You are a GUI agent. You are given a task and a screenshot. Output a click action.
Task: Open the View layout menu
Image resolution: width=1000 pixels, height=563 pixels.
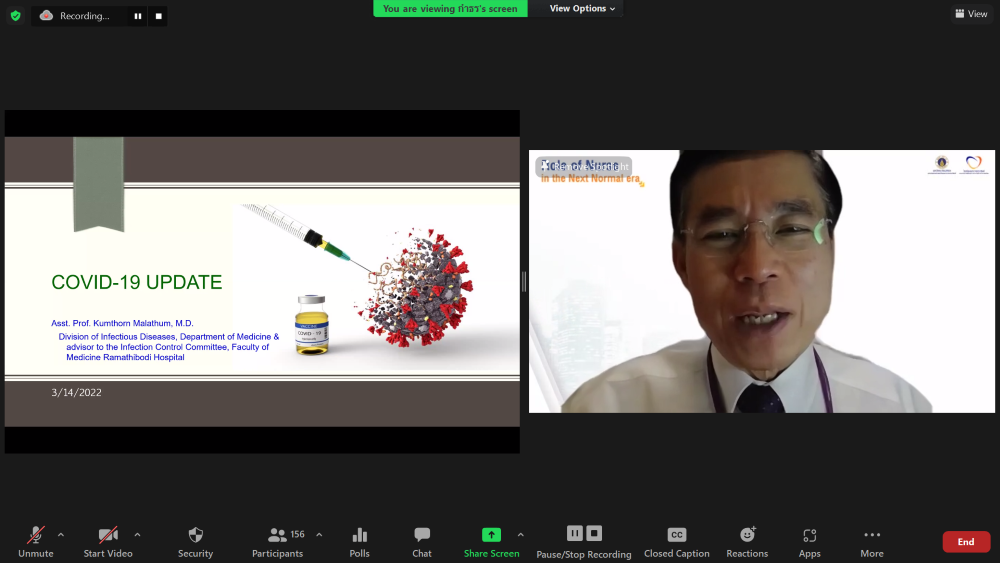971,14
